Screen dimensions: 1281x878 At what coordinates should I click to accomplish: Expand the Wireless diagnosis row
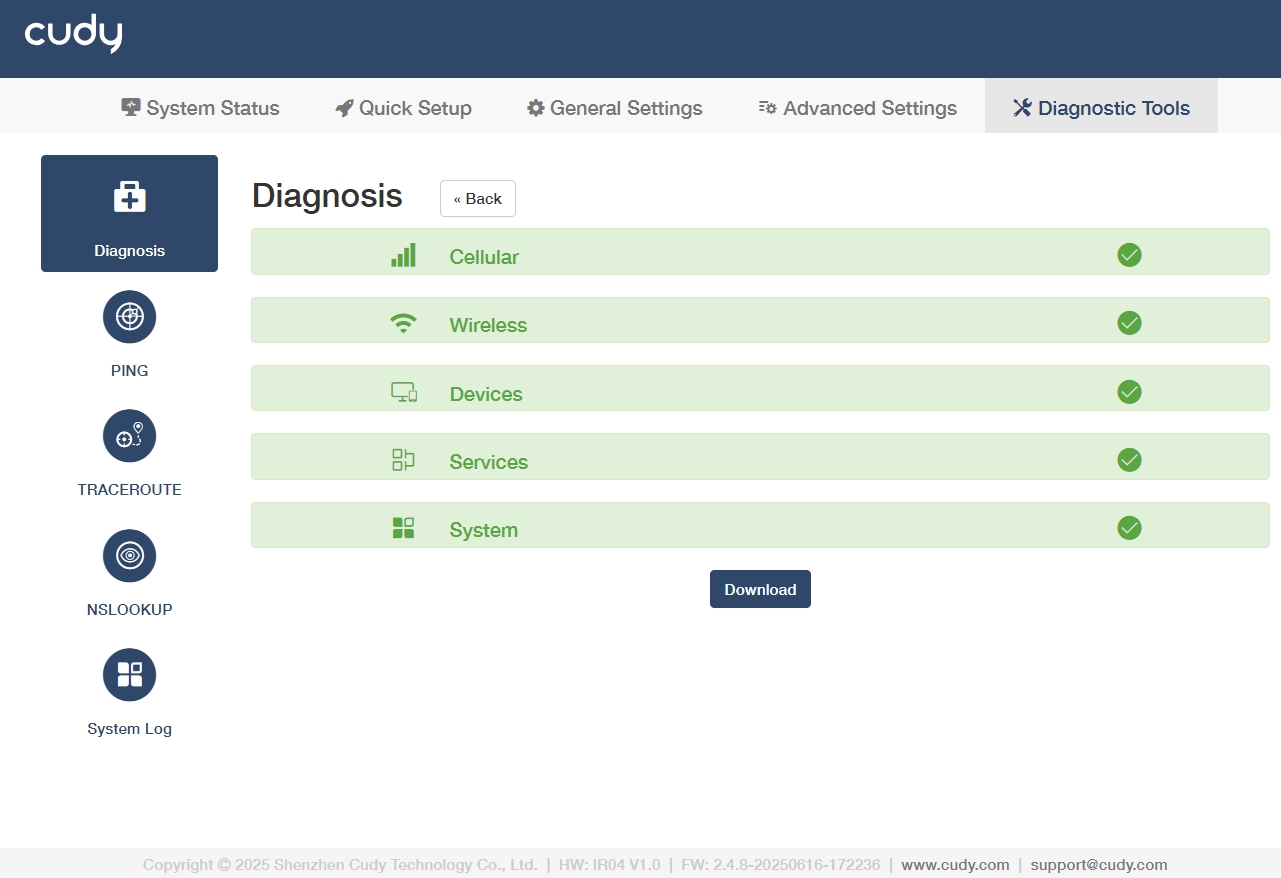click(x=760, y=320)
